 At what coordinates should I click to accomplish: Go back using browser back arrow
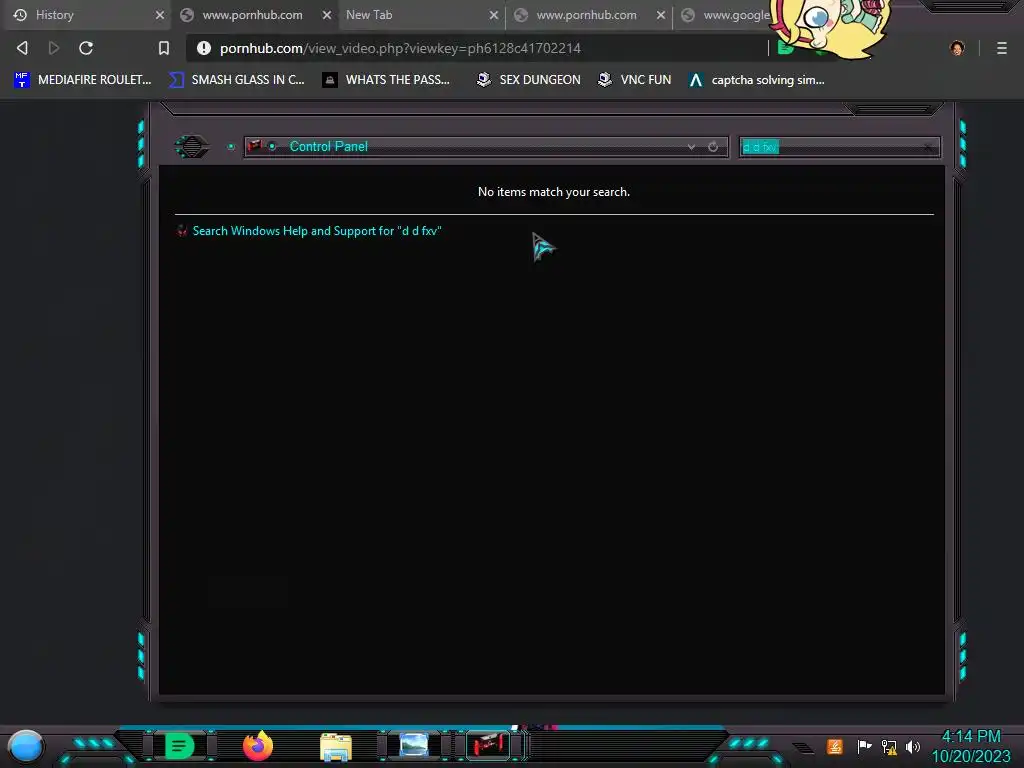[x=22, y=48]
